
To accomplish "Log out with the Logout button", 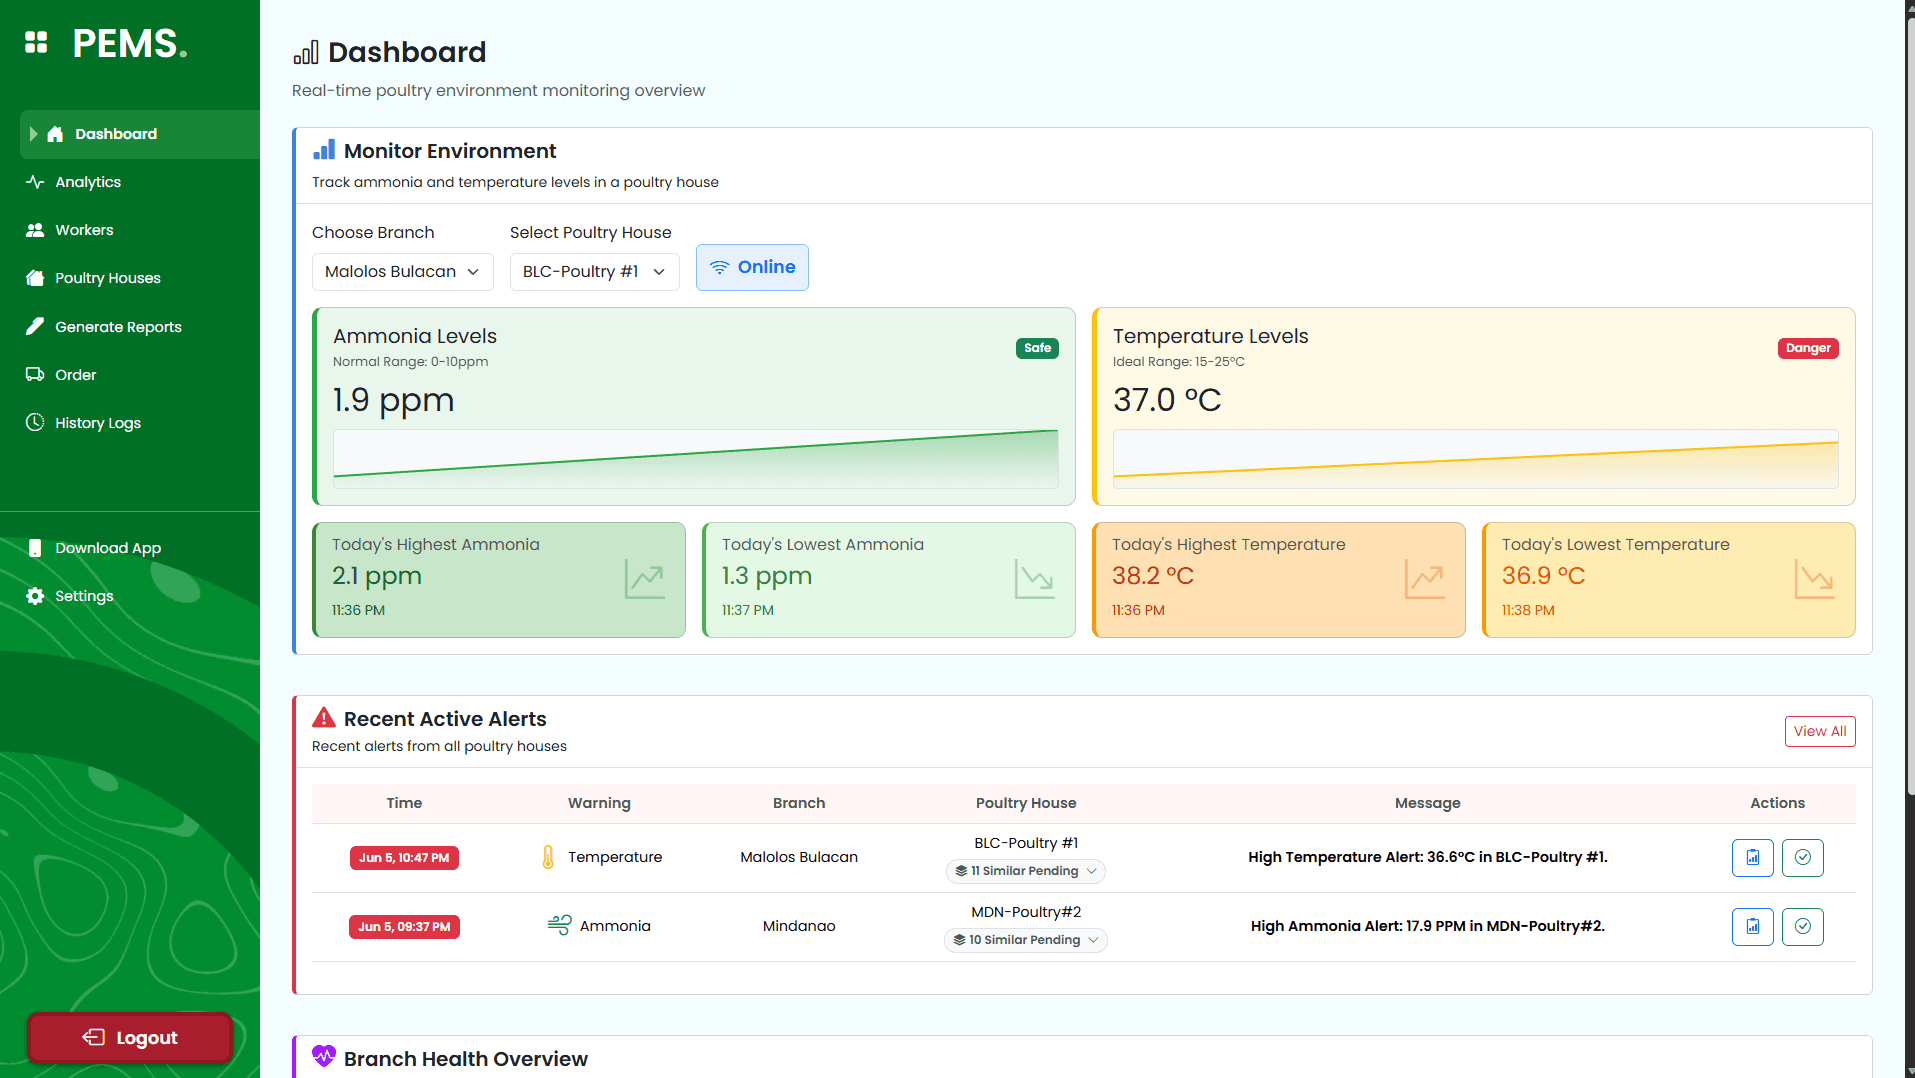I will pyautogui.click(x=130, y=1037).
